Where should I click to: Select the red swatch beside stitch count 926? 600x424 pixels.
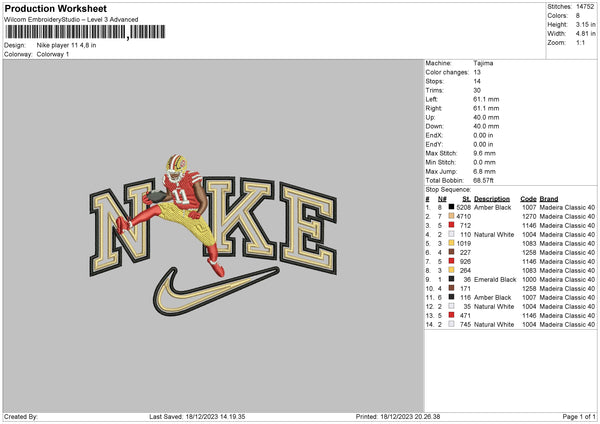(452, 261)
